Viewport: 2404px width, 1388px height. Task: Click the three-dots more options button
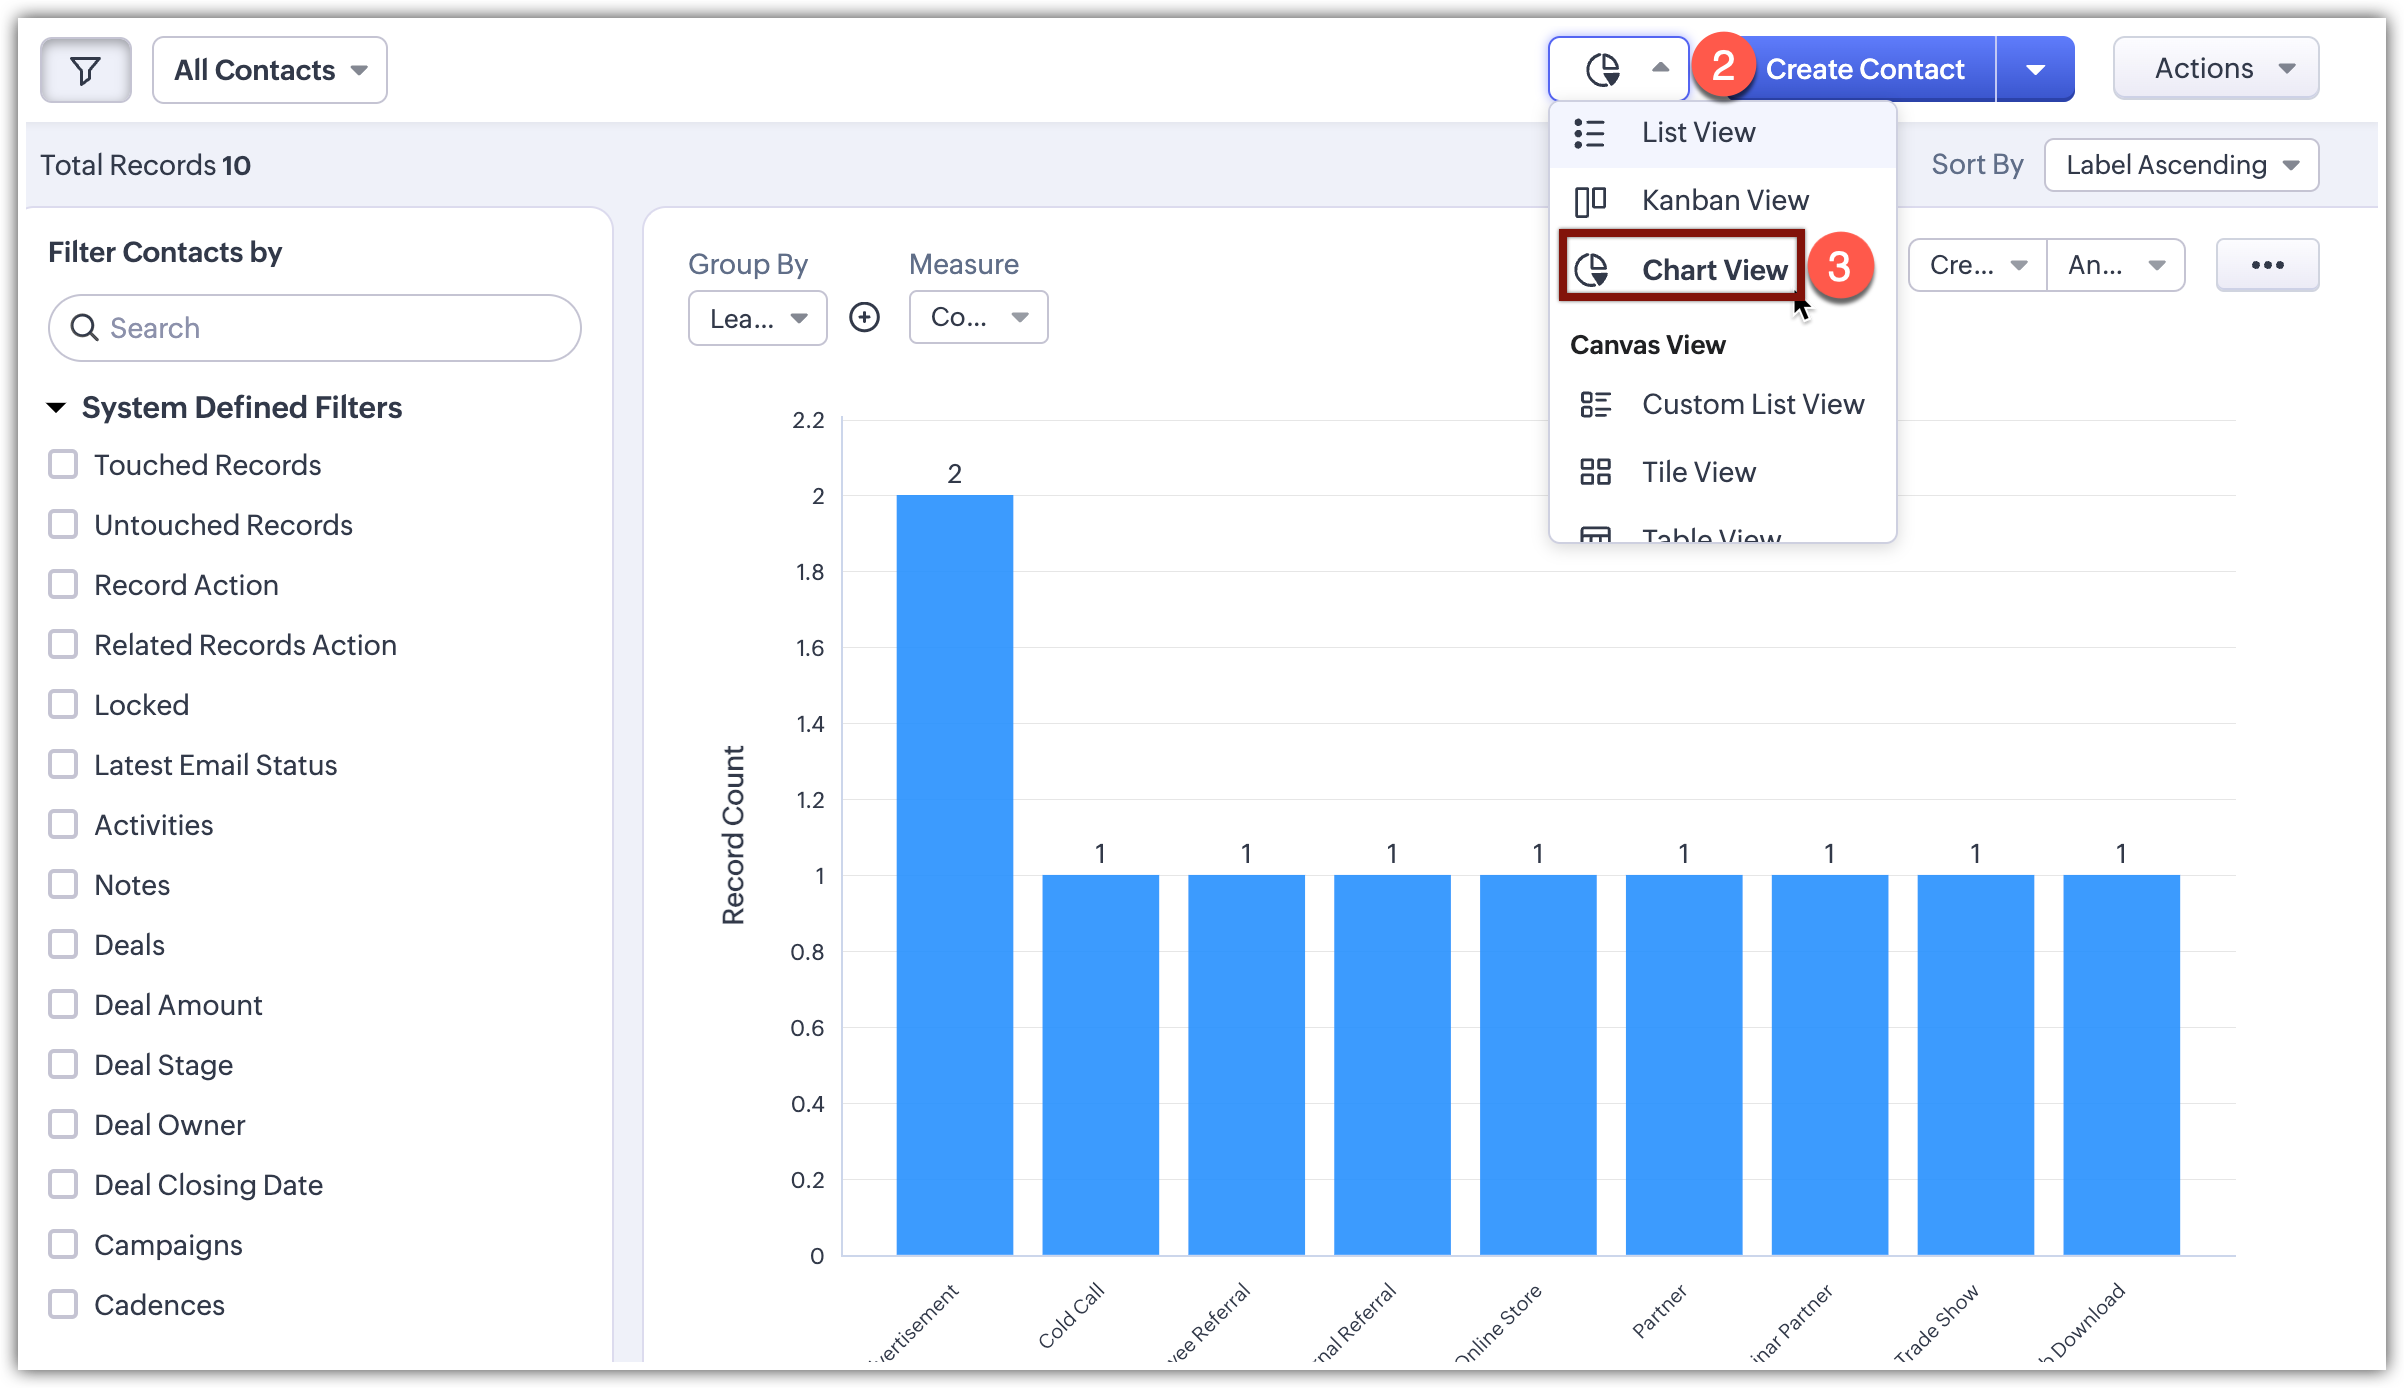point(2267,265)
